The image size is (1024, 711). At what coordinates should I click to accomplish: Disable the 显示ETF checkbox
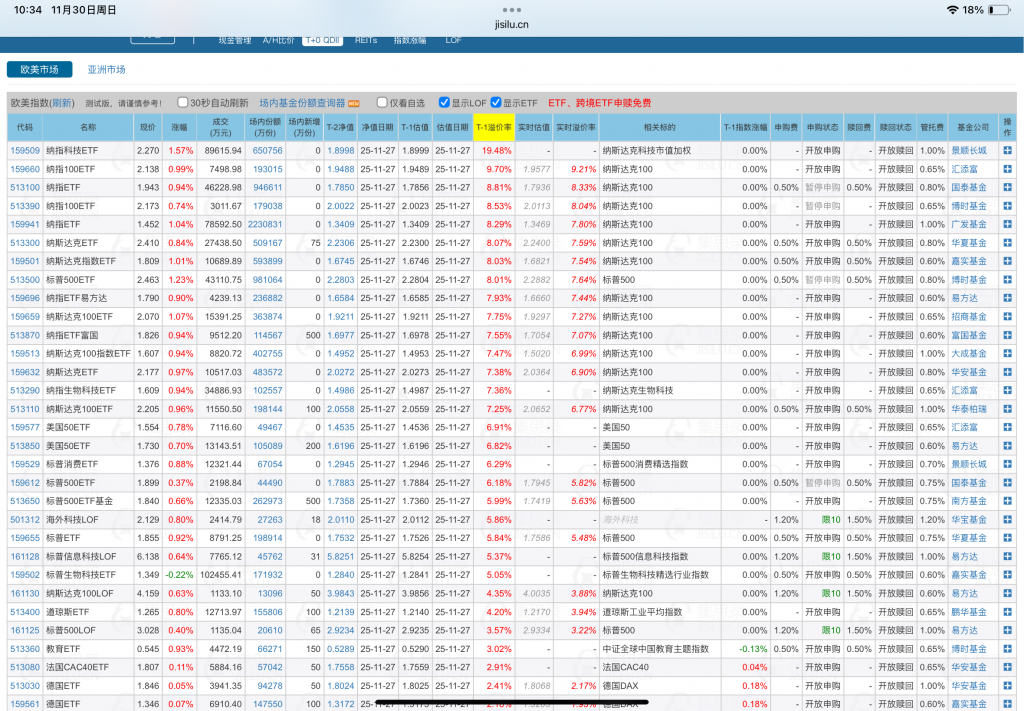coord(496,103)
